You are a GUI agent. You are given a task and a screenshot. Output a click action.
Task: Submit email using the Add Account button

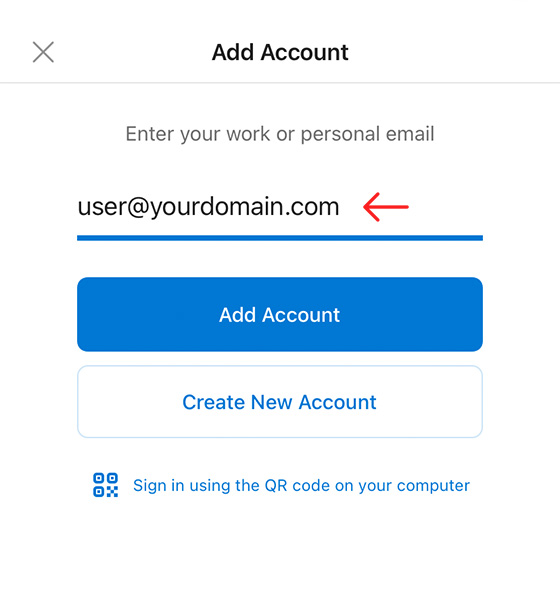click(280, 314)
